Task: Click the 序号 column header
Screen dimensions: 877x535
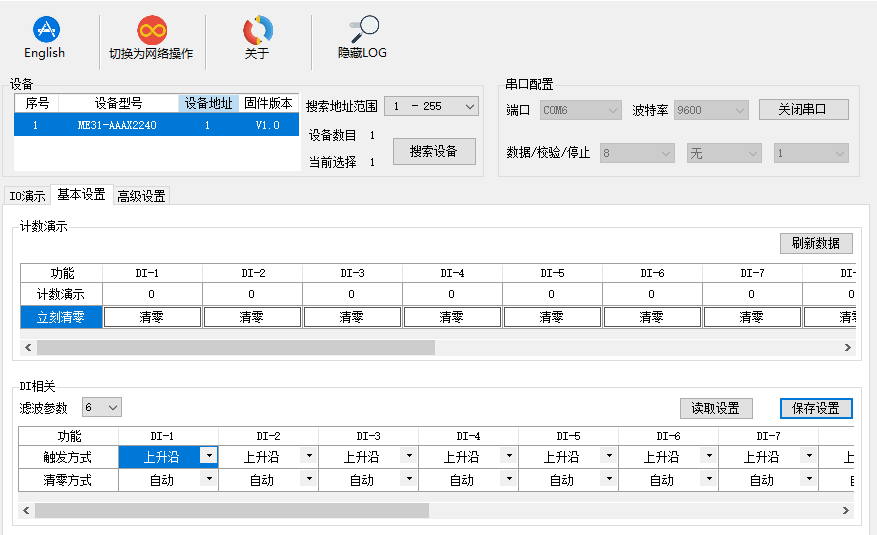Action: [x=37, y=103]
